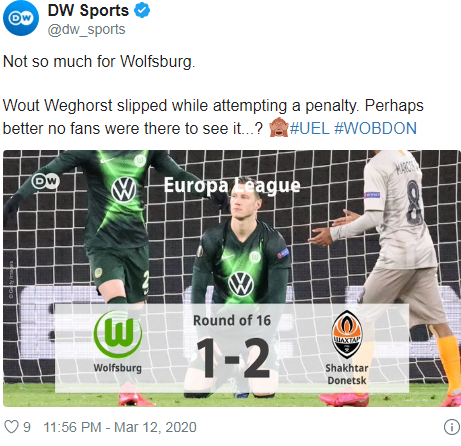Click the blue verified badge
The image size is (461, 446).
pyautogui.click(x=142, y=11)
